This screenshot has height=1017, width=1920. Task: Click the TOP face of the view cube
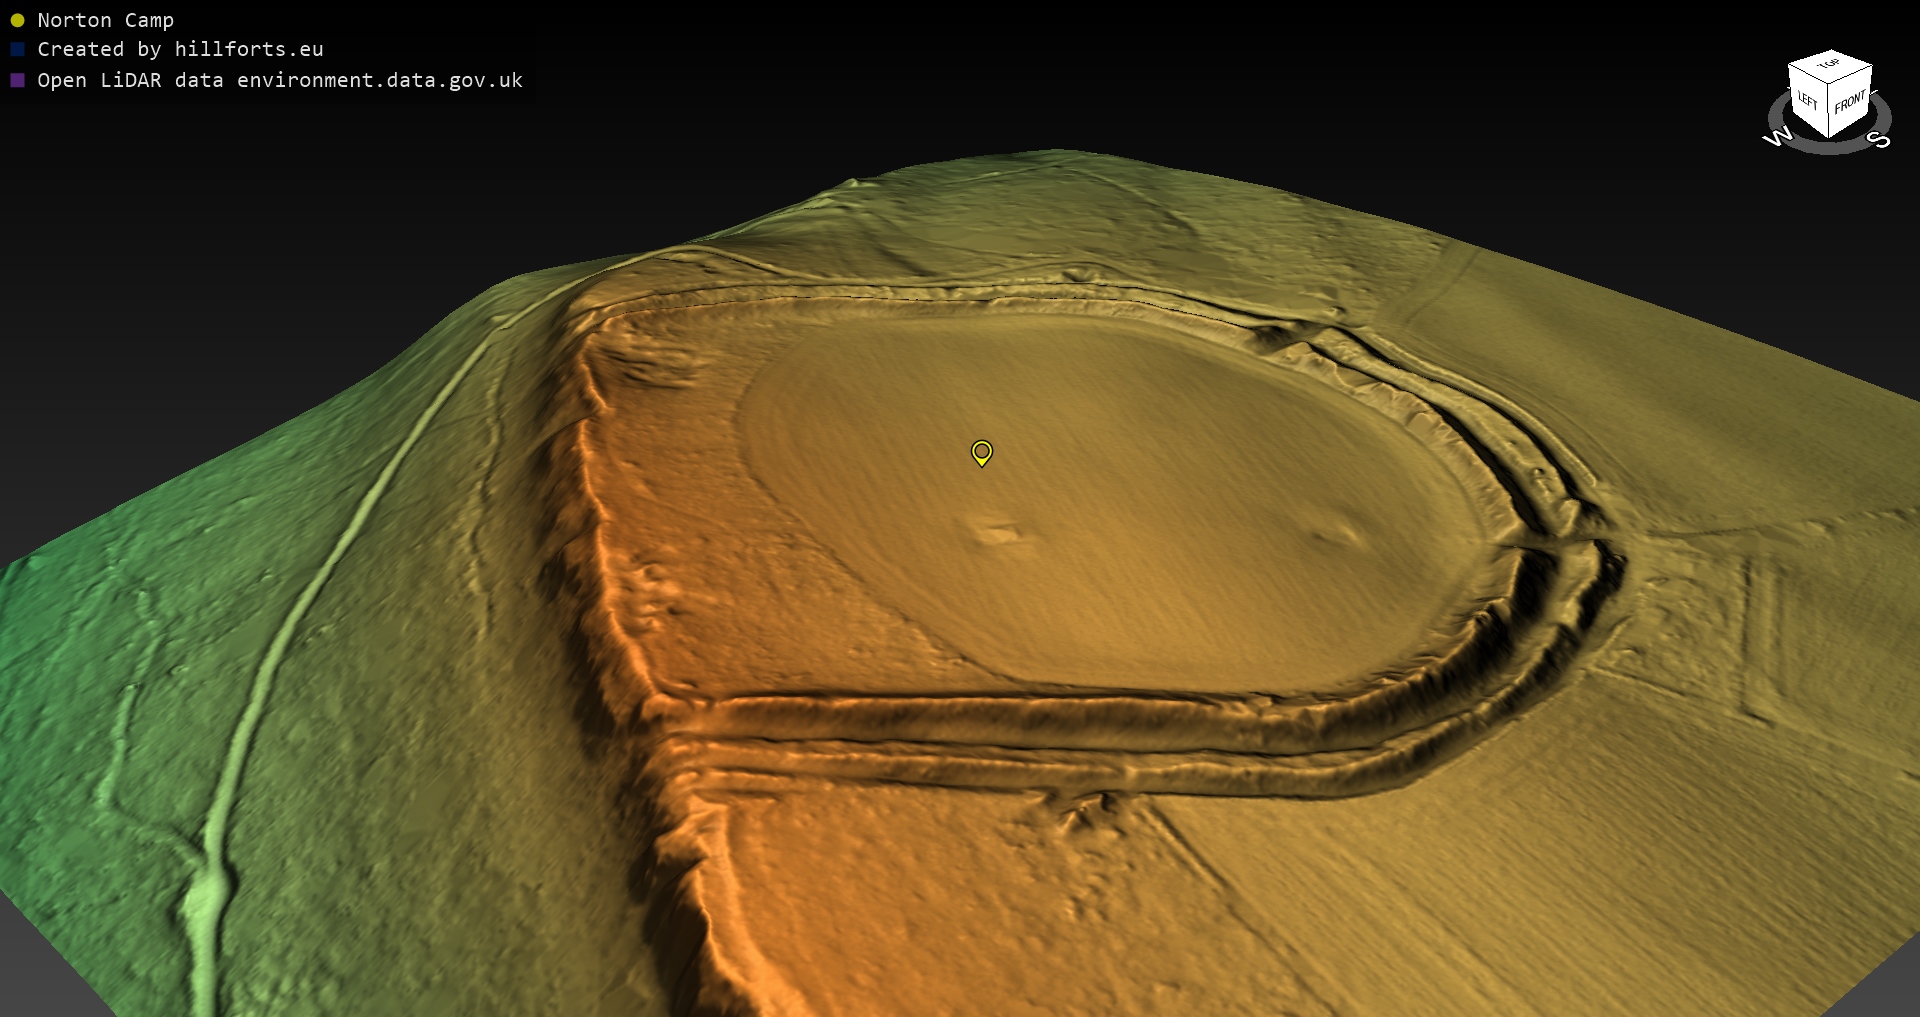pyautogui.click(x=1829, y=65)
